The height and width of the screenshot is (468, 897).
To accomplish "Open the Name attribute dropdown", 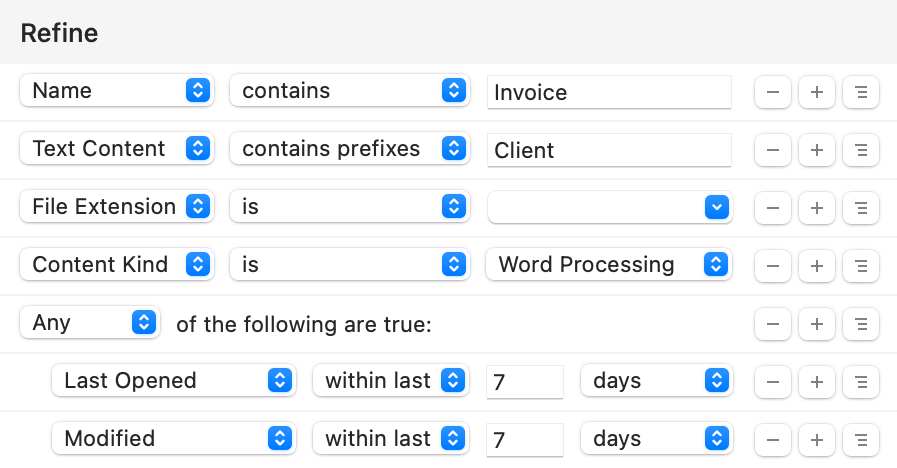I will click(x=114, y=91).
